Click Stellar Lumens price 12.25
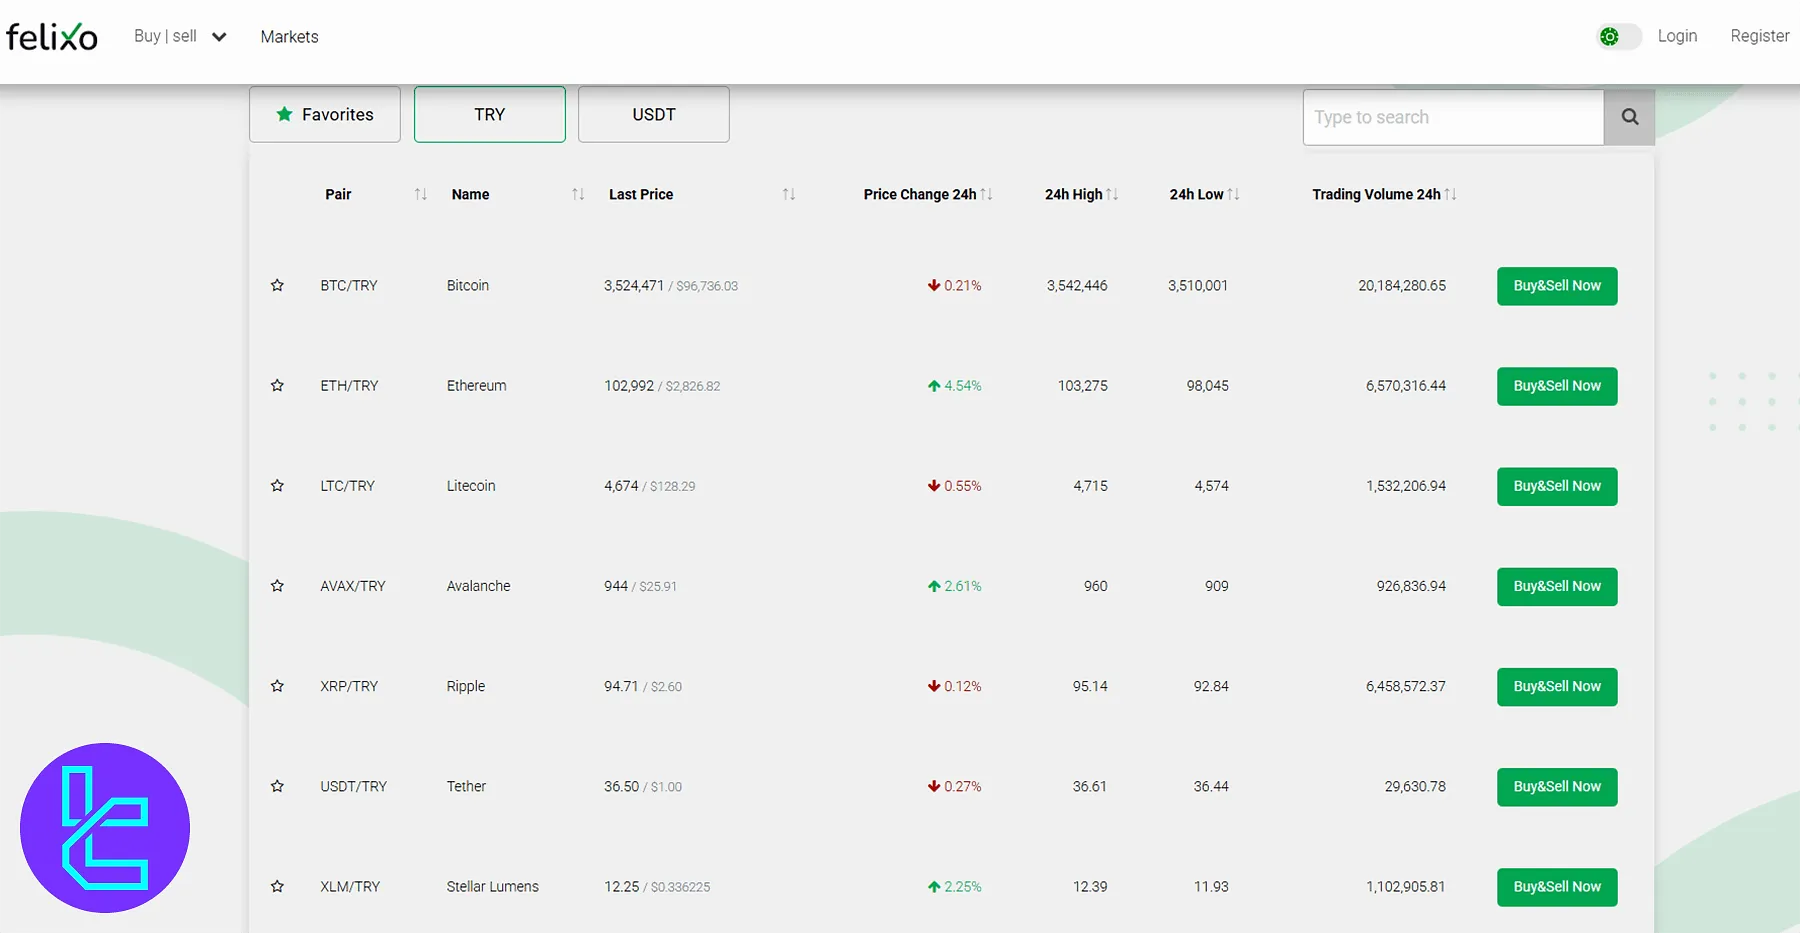The image size is (1800, 933). pyautogui.click(x=621, y=886)
